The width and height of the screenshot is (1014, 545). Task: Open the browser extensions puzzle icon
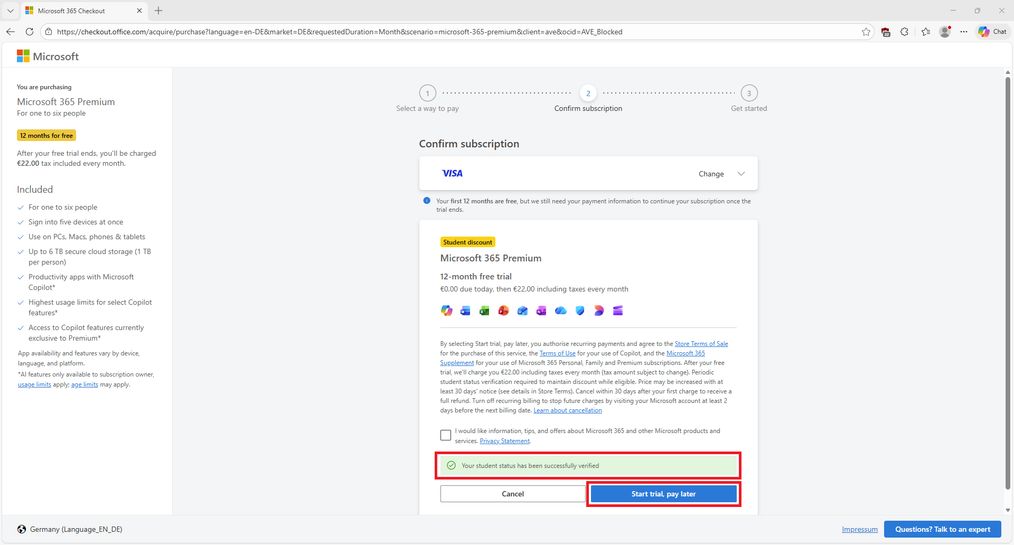[905, 32]
